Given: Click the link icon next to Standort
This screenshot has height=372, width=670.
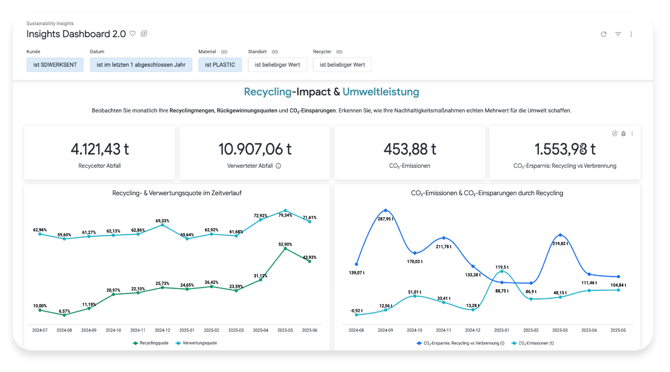Looking at the screenshot, I should click(275, 52).
